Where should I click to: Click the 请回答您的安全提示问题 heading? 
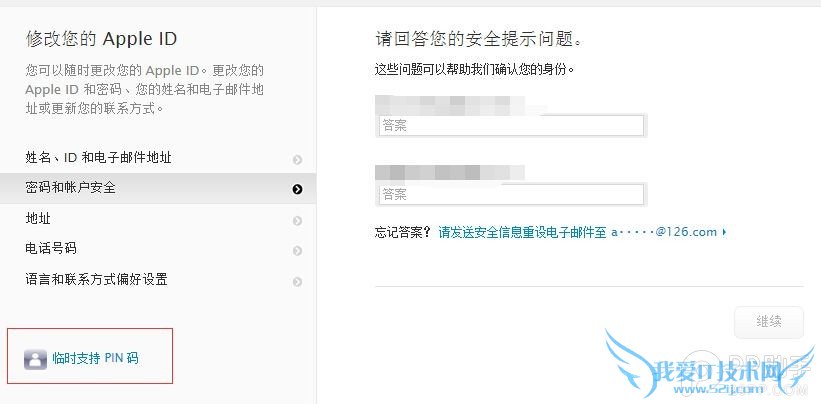(479, 40)
